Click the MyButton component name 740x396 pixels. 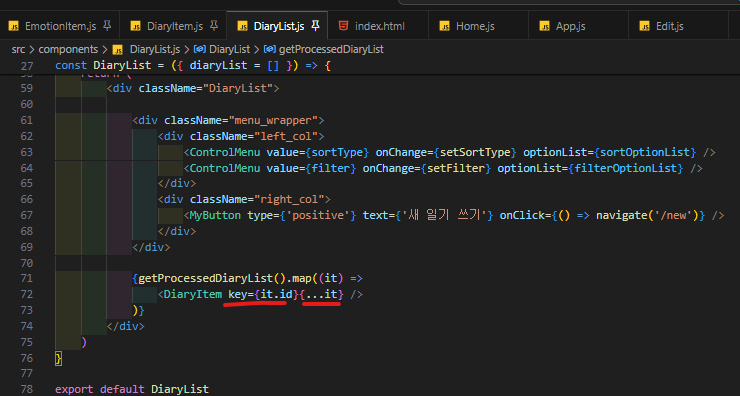point(215,215)
